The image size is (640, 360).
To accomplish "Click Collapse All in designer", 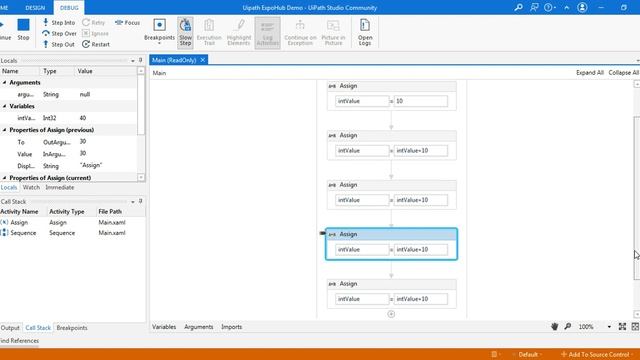I will click(x=623, y=73).
